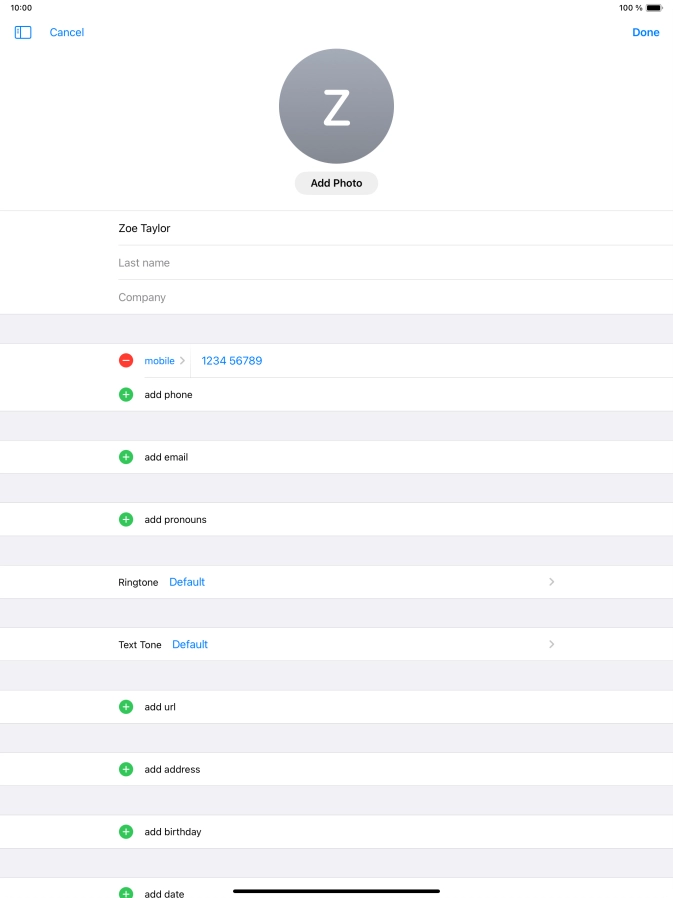Tap the green plus beside add pronouns

126,520
